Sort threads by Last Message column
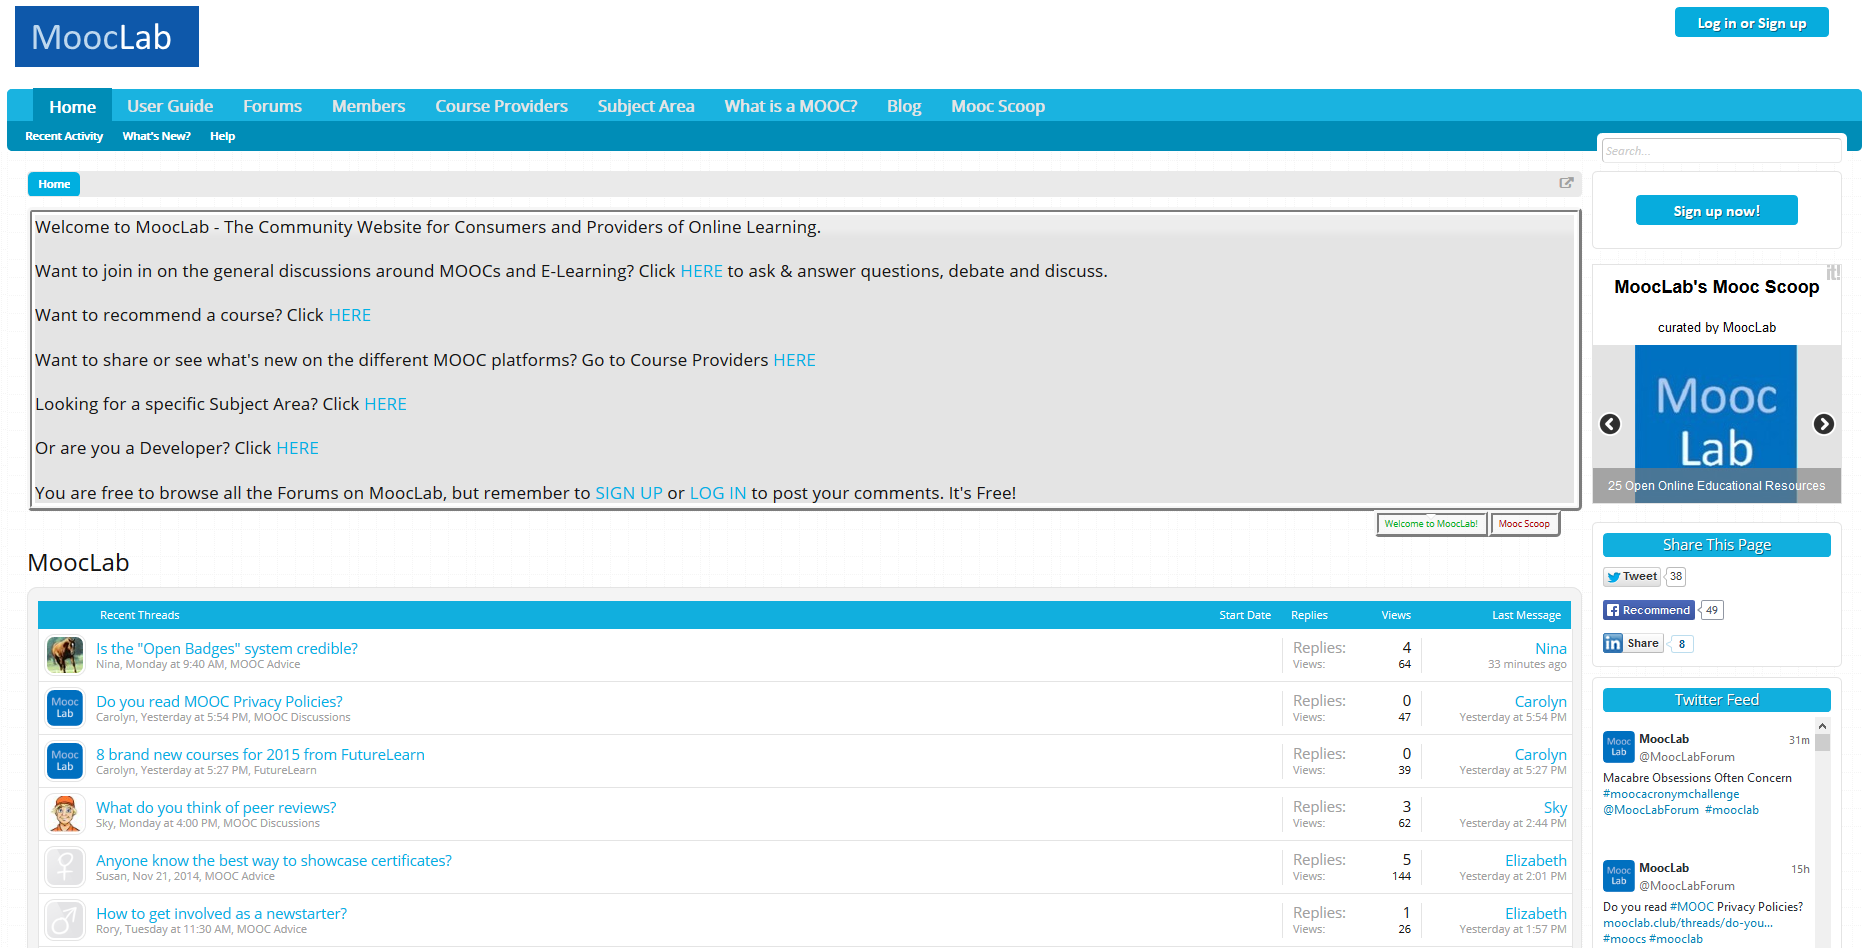1863x948 pixels. click(x=1526, y=615)
